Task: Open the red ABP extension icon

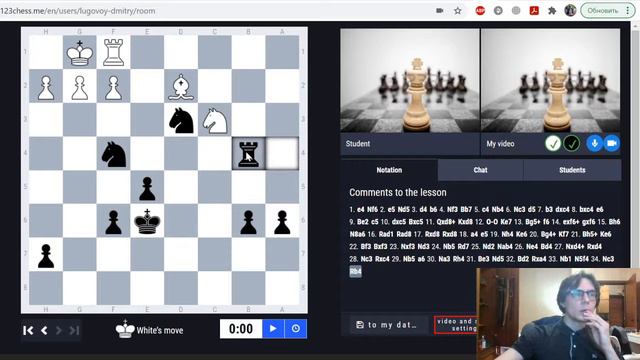Action: [480, 11]
